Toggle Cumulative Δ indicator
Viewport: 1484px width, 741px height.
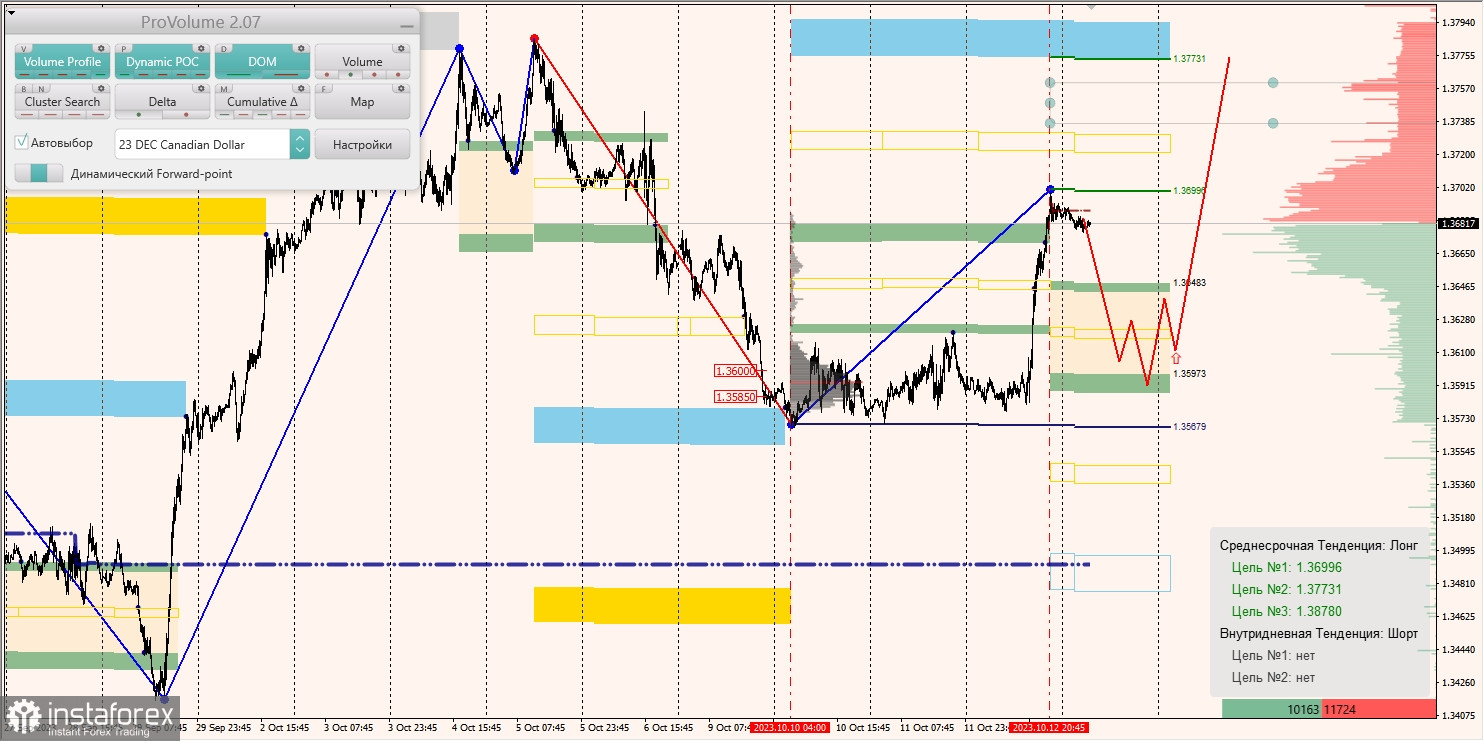click(262, 102)
